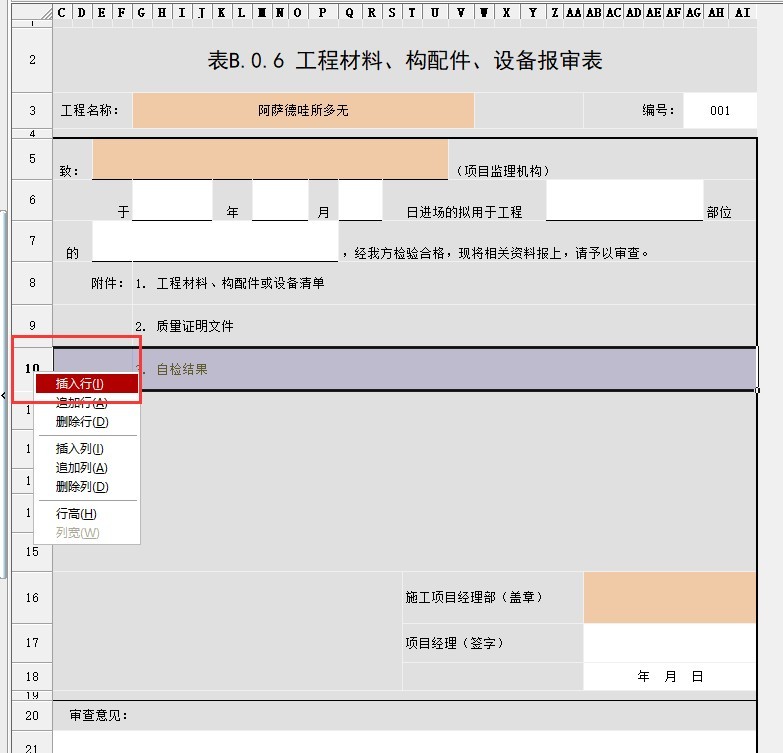Select row header 16
This screenshot has width=783, height=753.
32,597
